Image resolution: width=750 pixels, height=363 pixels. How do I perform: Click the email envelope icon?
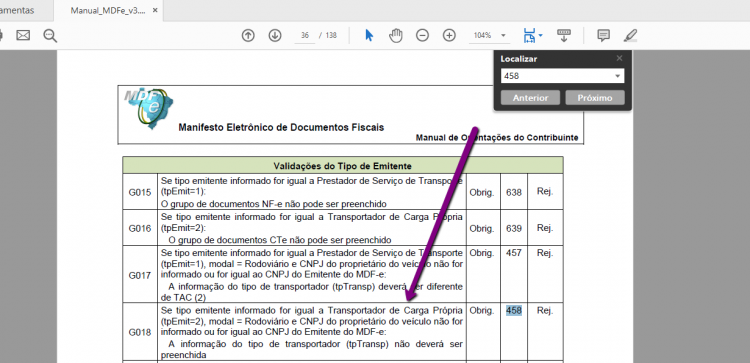coord(23,35)
